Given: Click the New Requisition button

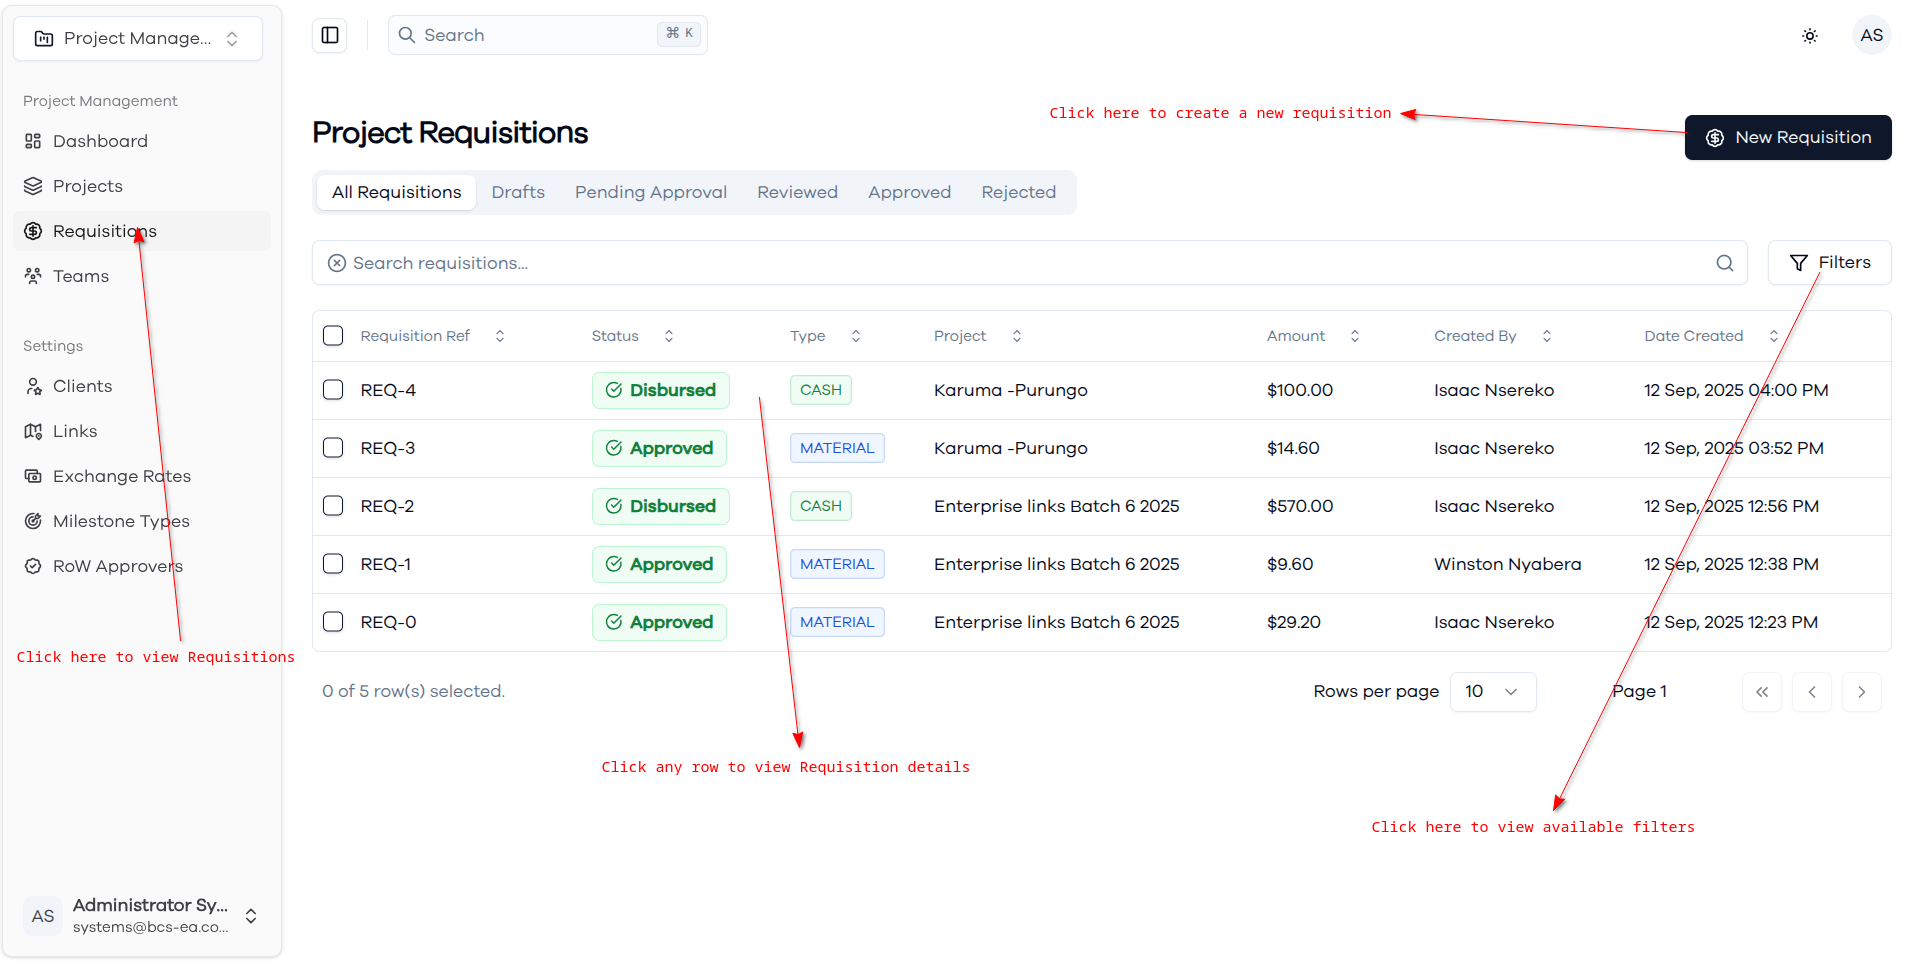Looking at the screenshot, I should 1788,137.
